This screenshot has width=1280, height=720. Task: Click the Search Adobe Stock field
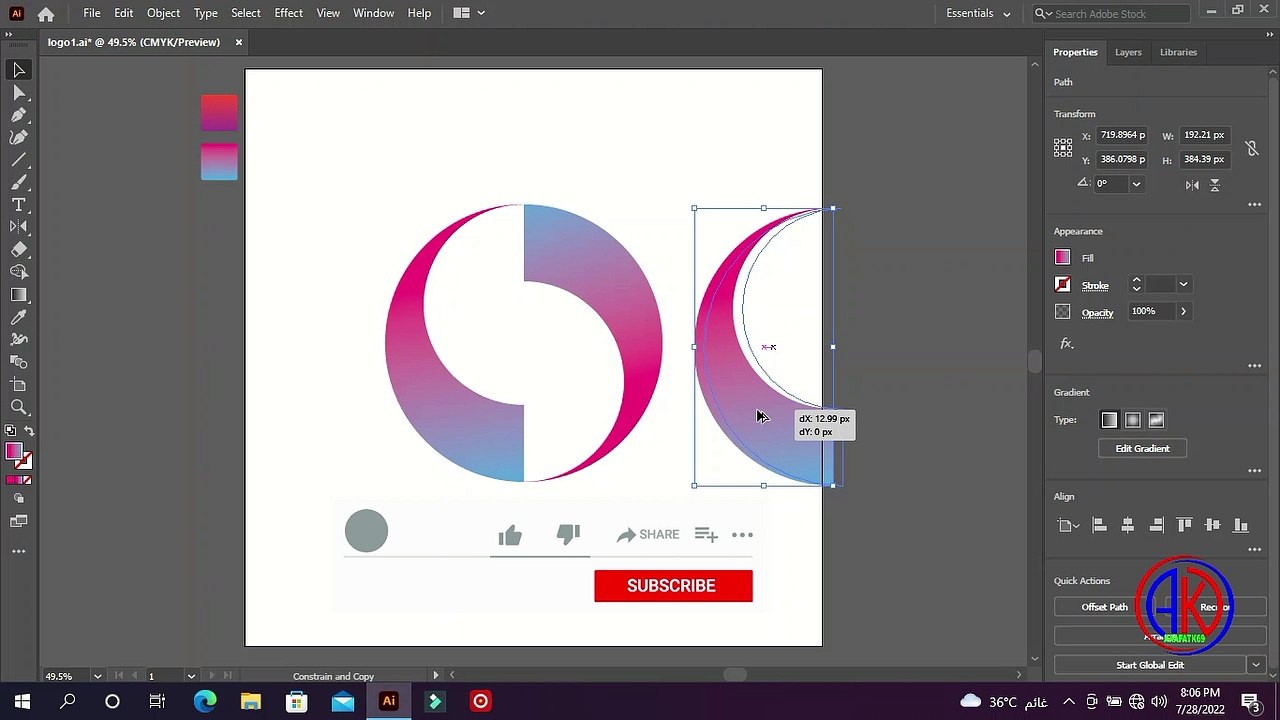pos(1111,14)
